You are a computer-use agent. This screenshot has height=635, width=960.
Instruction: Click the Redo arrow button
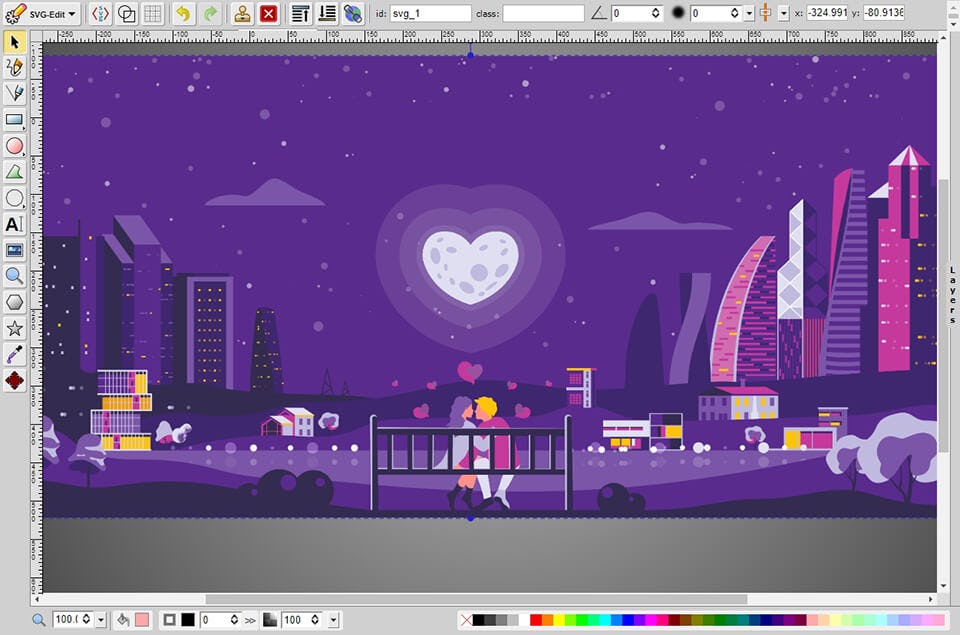pyautogui.click(x=210, y=14)
